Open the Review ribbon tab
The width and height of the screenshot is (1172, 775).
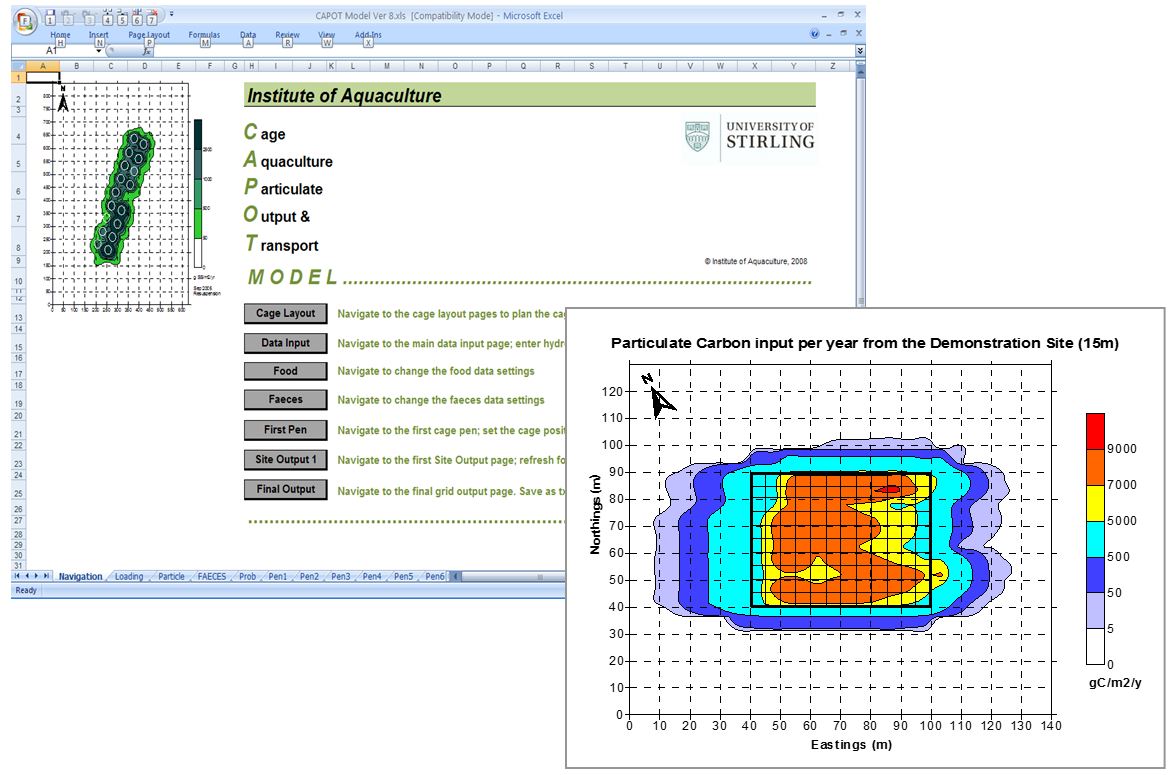[287, 35]
